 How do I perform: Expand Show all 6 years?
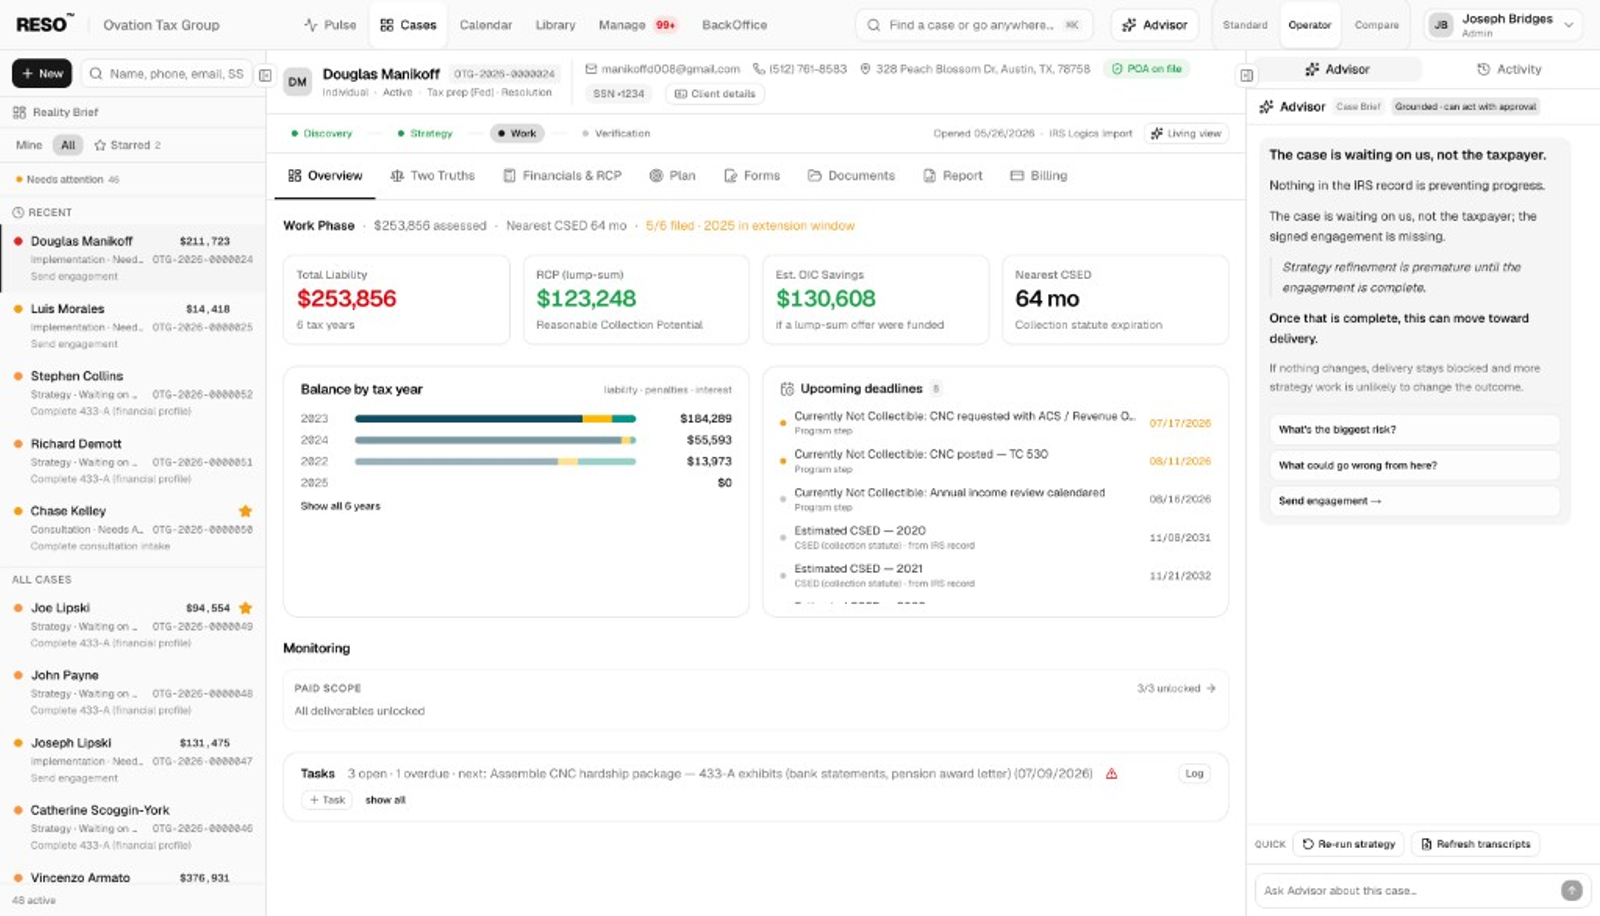(340, 506)
